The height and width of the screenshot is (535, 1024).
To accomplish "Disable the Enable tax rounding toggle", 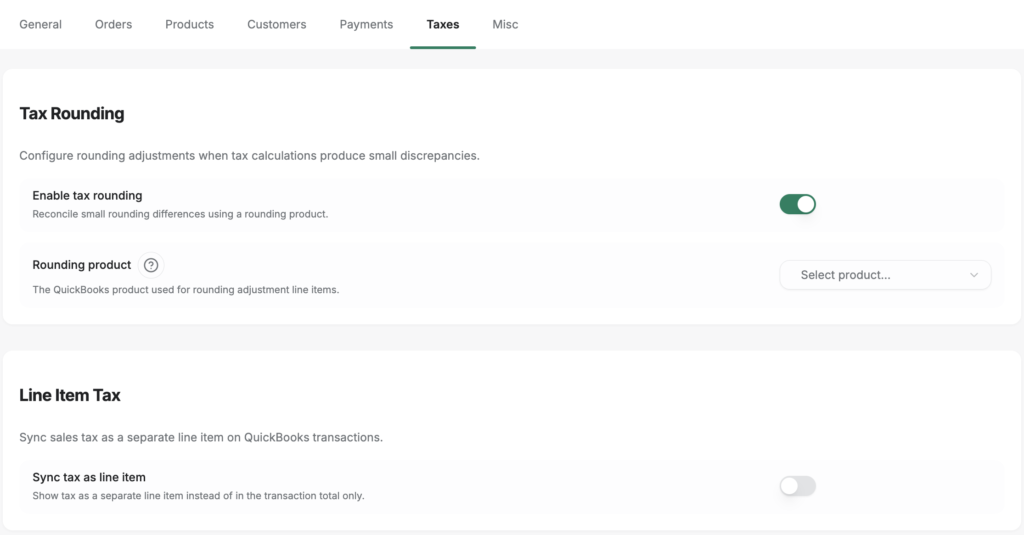I will [x=797, y=204].
